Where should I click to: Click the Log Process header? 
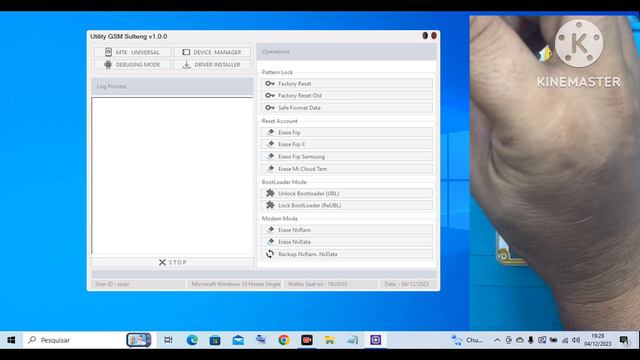point(173,86)
